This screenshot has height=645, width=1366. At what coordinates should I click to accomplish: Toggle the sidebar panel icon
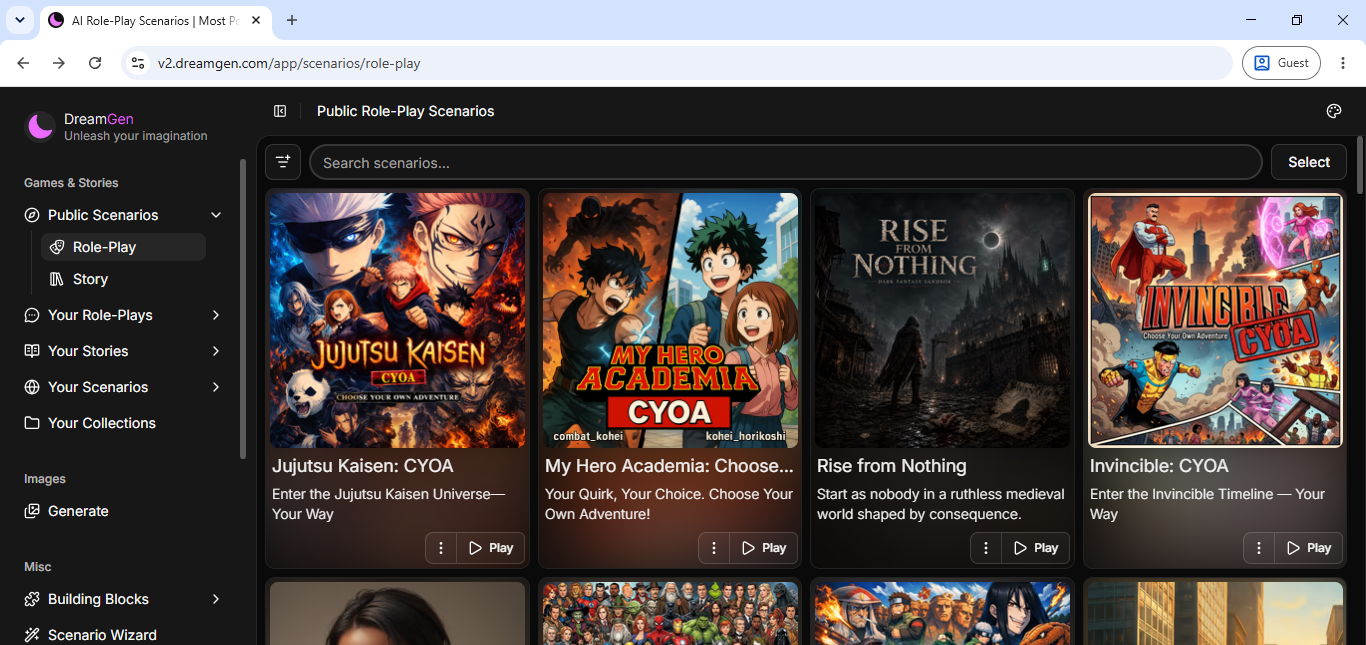[x=280, y=111]
